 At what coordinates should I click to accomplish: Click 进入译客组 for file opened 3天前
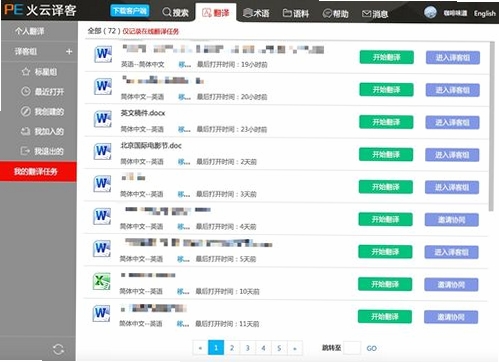coord(452,187)
